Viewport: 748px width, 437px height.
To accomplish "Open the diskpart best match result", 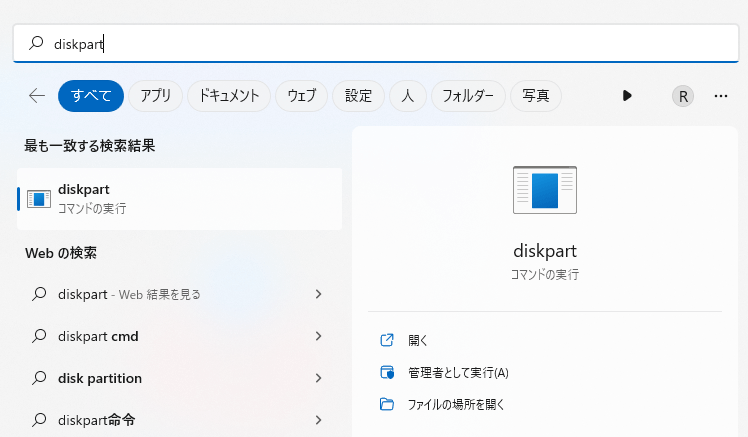I will 180,198.
